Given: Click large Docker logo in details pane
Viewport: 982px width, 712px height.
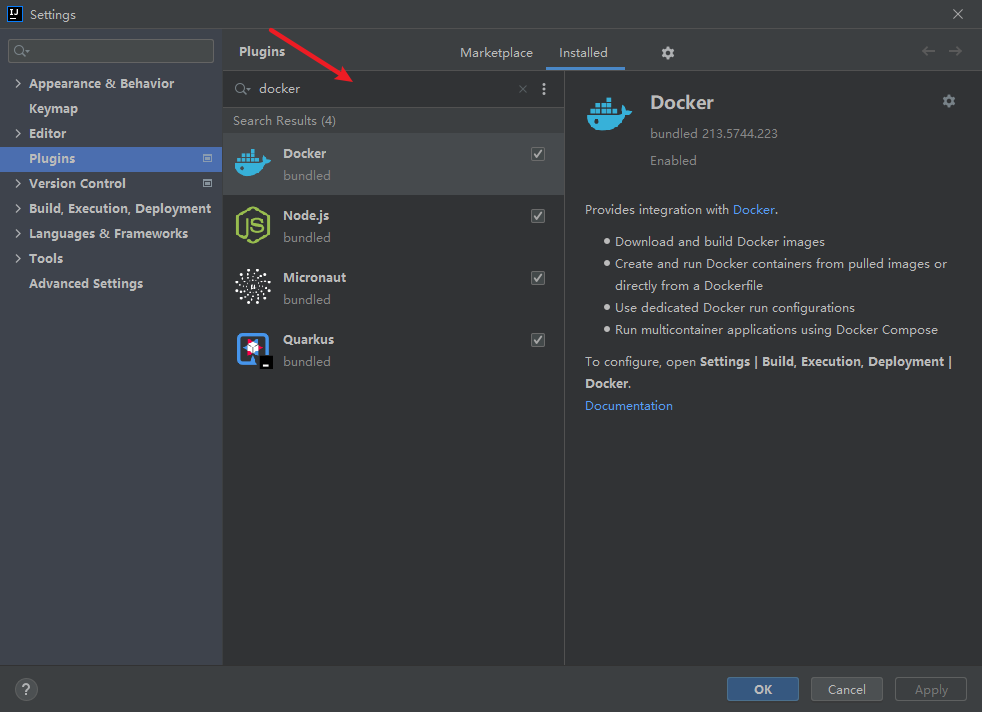Looking at the screenshot, I should pyautogui.click(x=609, y=115).
